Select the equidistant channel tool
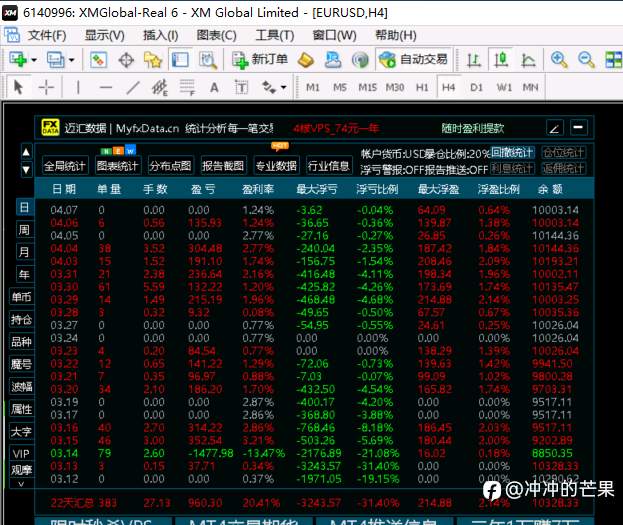The height and width of the screenshot is (525, 623). (x=160, y=87)
